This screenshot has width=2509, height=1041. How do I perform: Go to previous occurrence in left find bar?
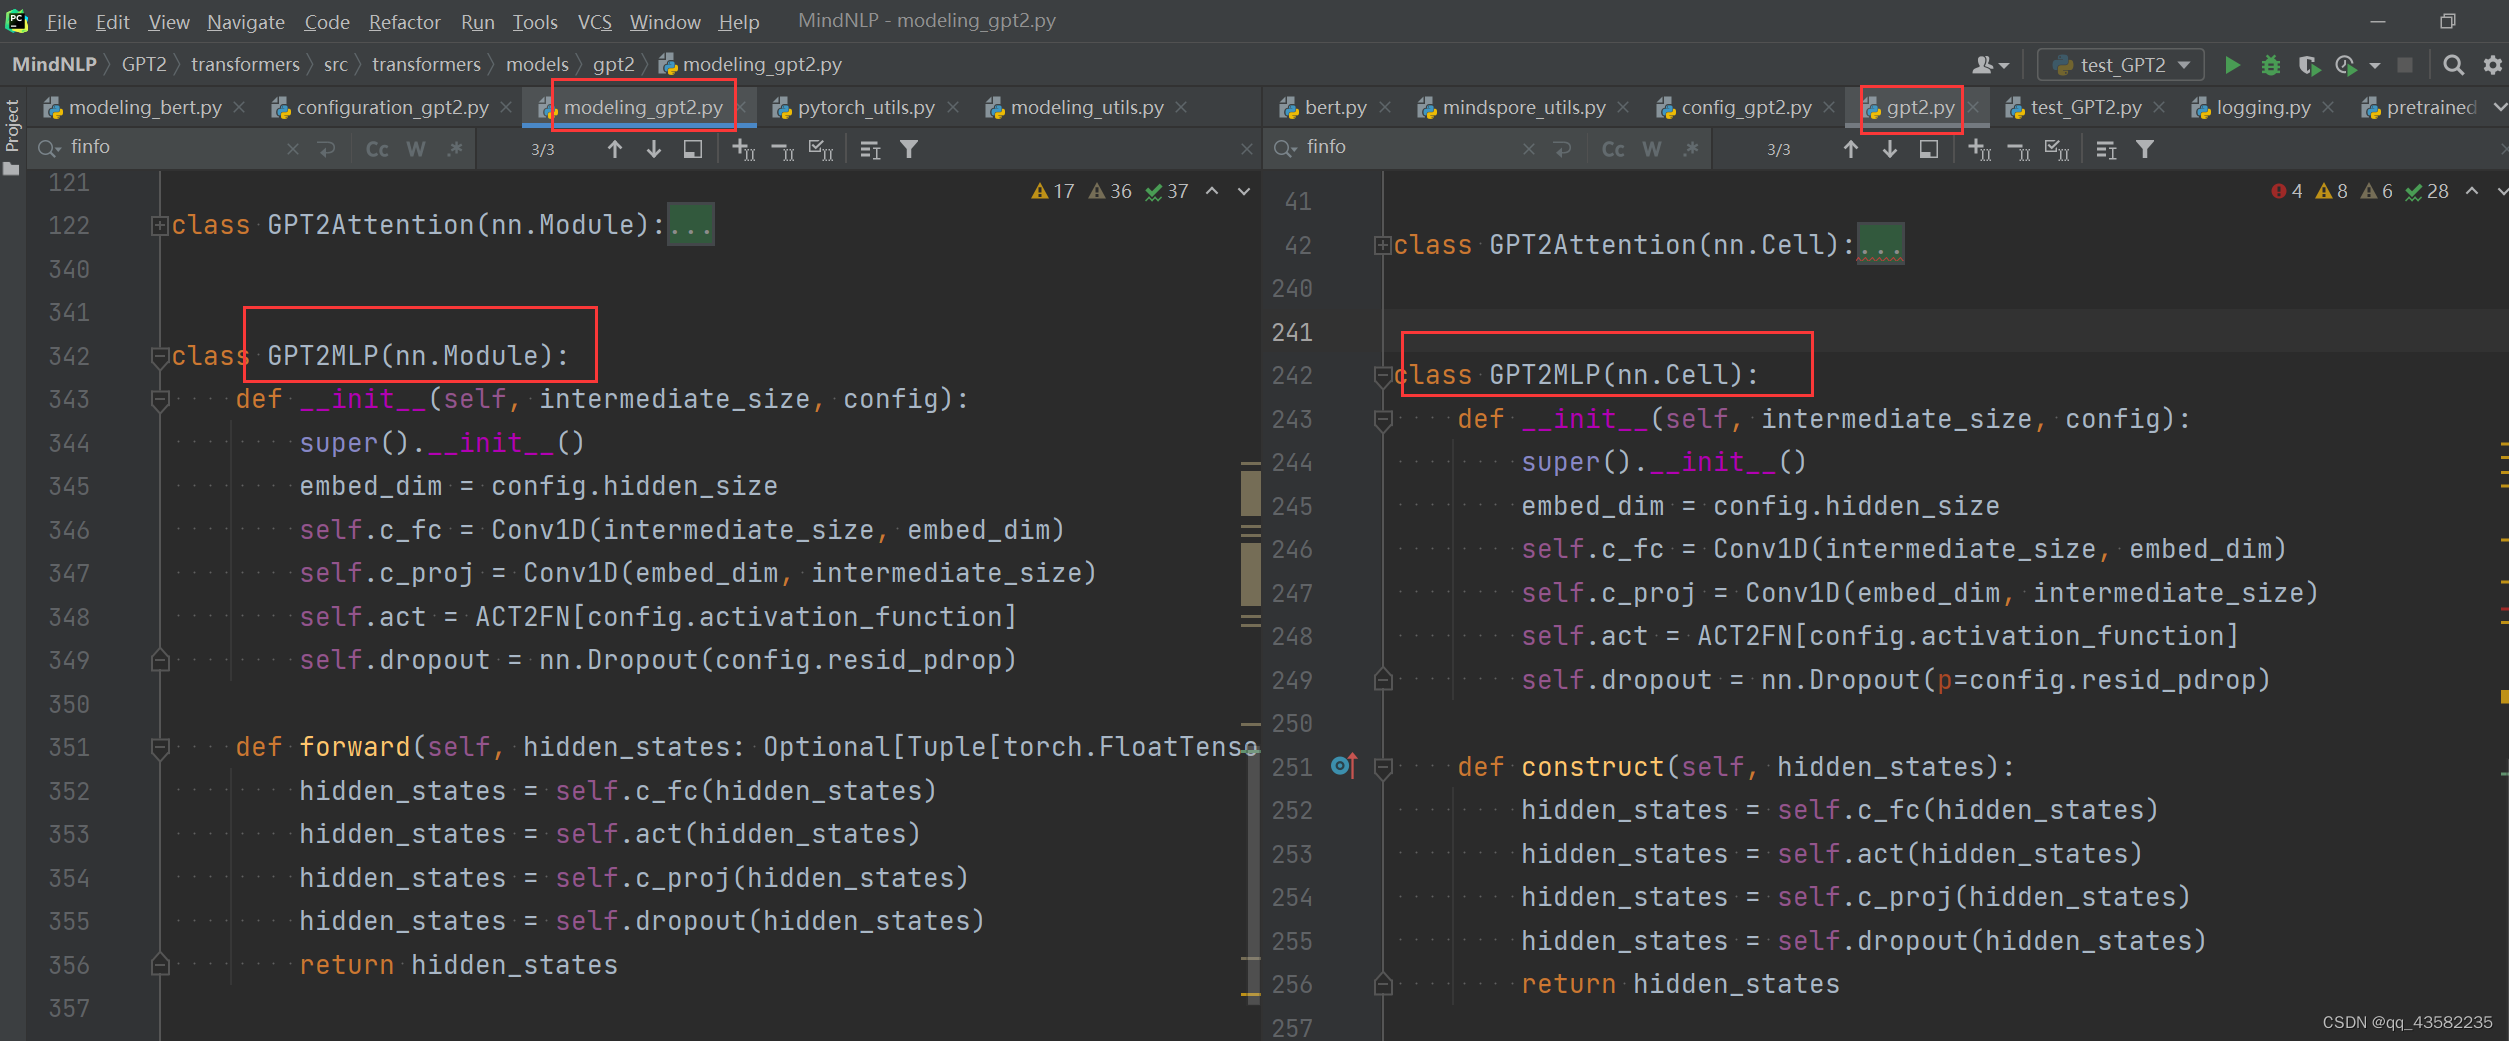(615, 149)
